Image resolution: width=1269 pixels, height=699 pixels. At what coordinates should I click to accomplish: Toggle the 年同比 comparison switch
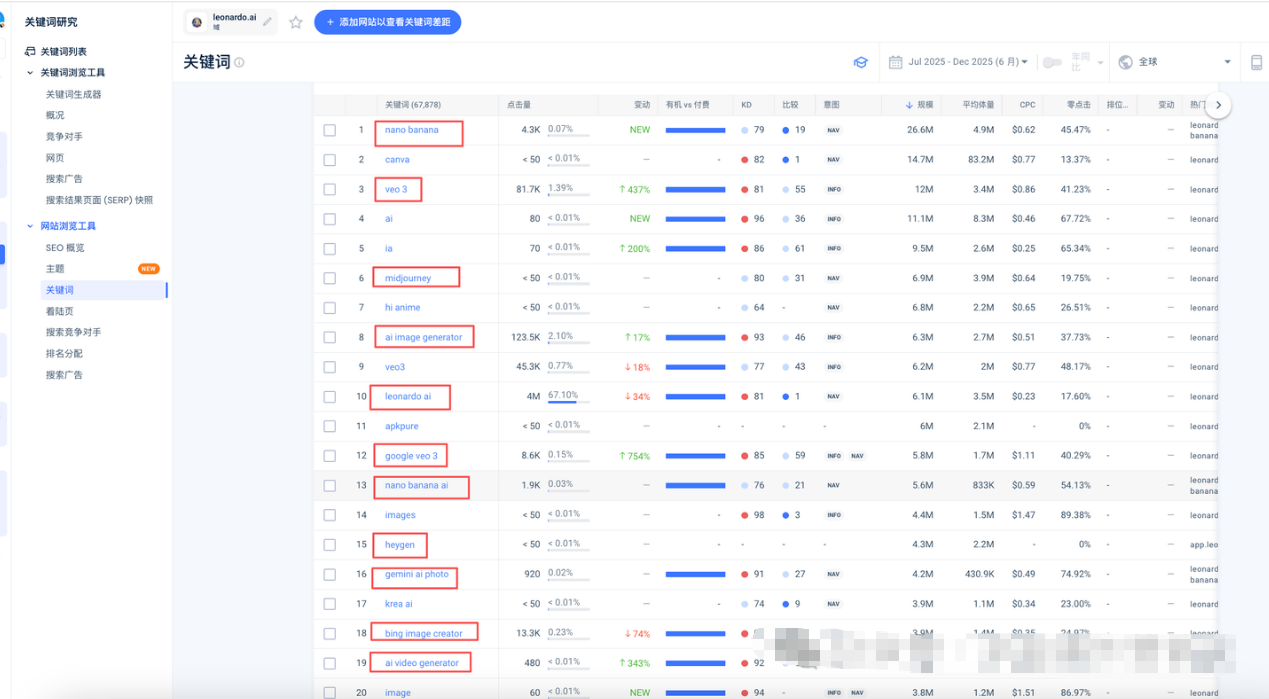(x=1051, y=62)
